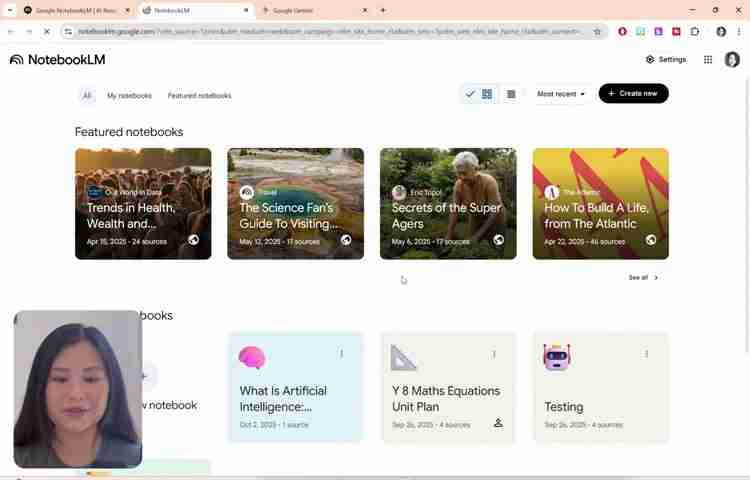Open the Testing notebook
Viewport: 750px width, 480px height.
[601, 388]
